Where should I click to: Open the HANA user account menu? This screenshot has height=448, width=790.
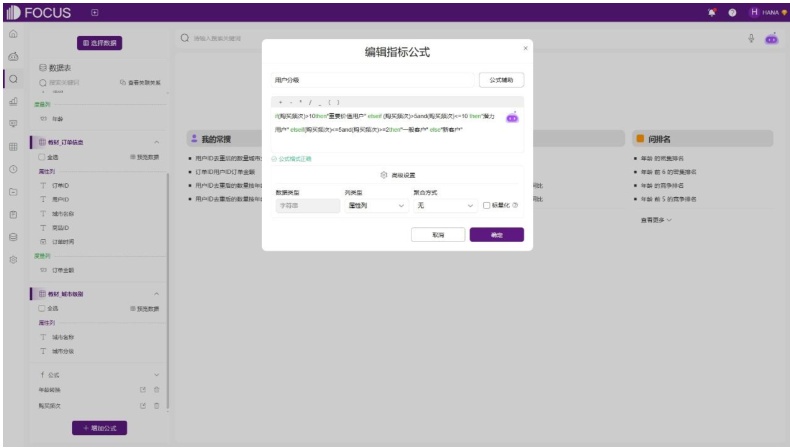pos(768,13)
